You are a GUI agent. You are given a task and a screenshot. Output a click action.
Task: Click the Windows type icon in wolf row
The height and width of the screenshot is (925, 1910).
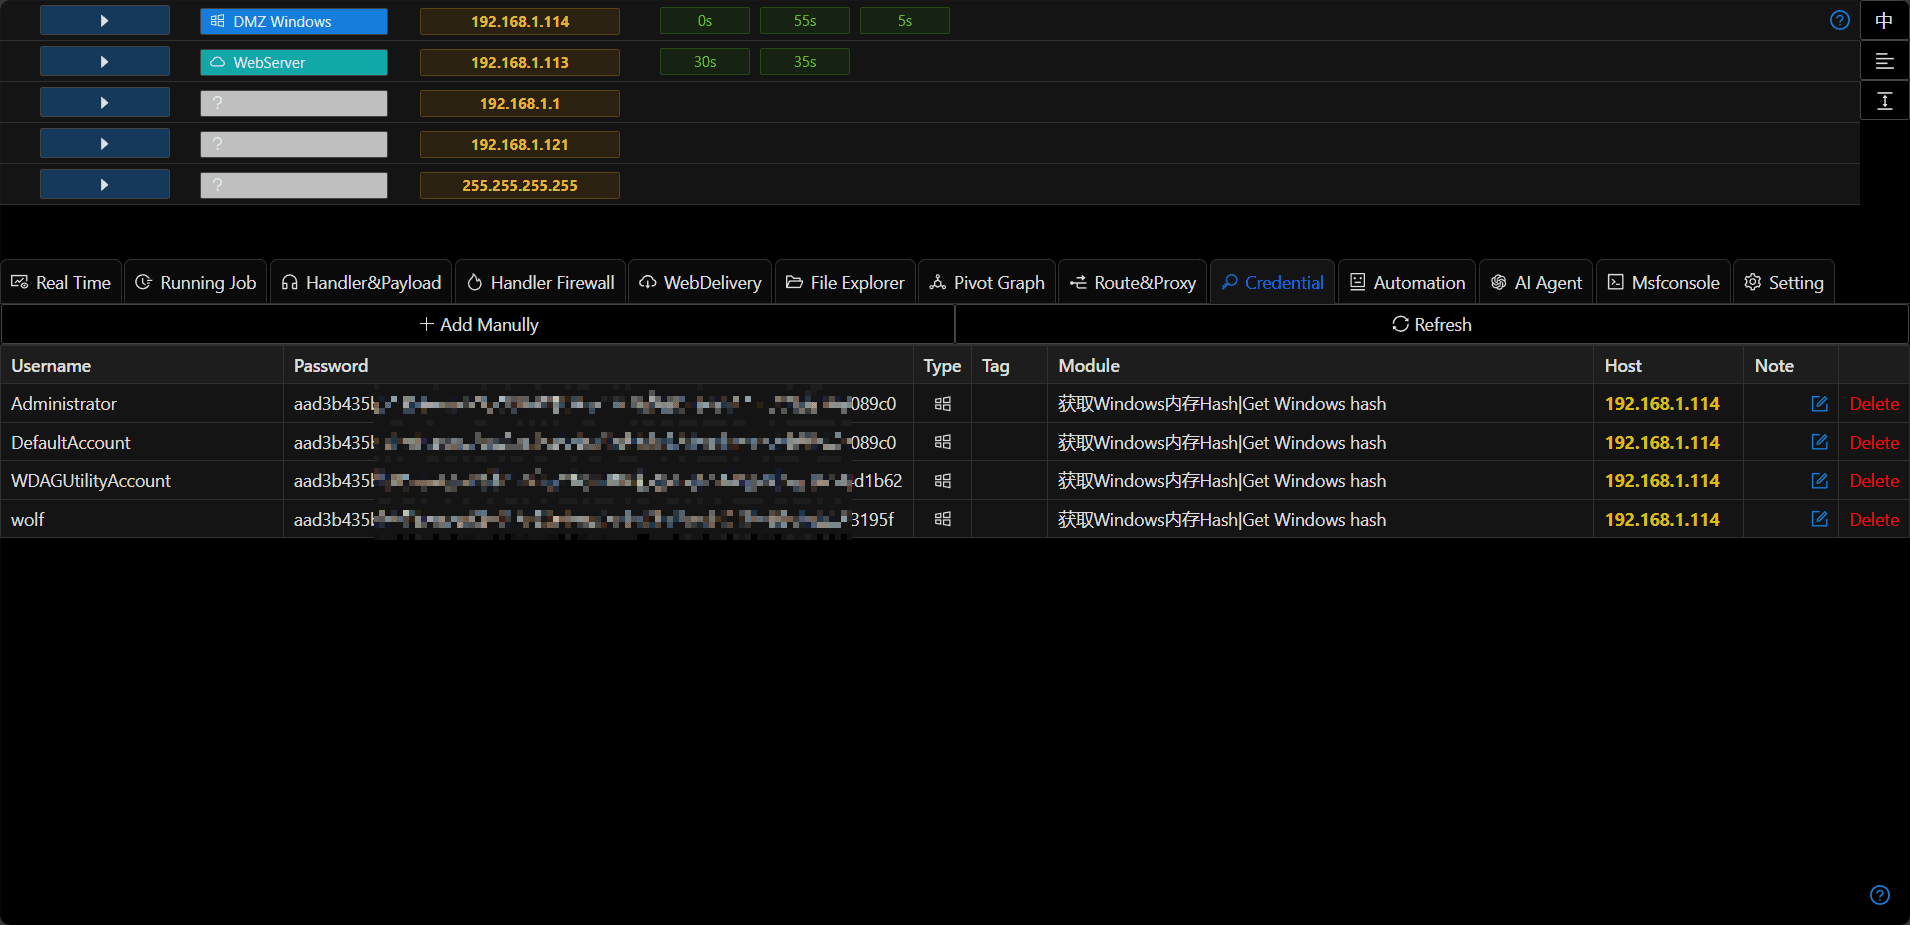(942, 519)
